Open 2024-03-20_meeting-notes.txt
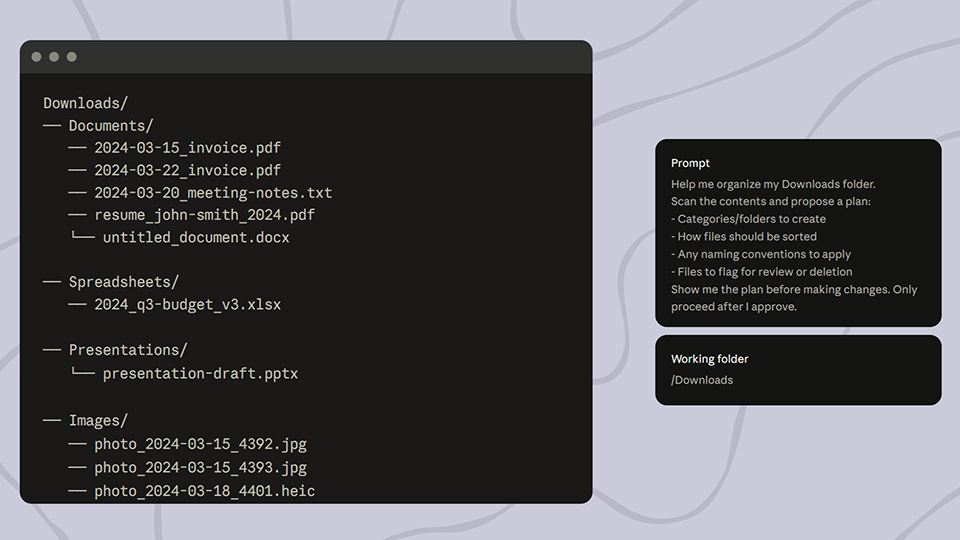The width and height of the screenshot is (960, 540). pos(213,193)
